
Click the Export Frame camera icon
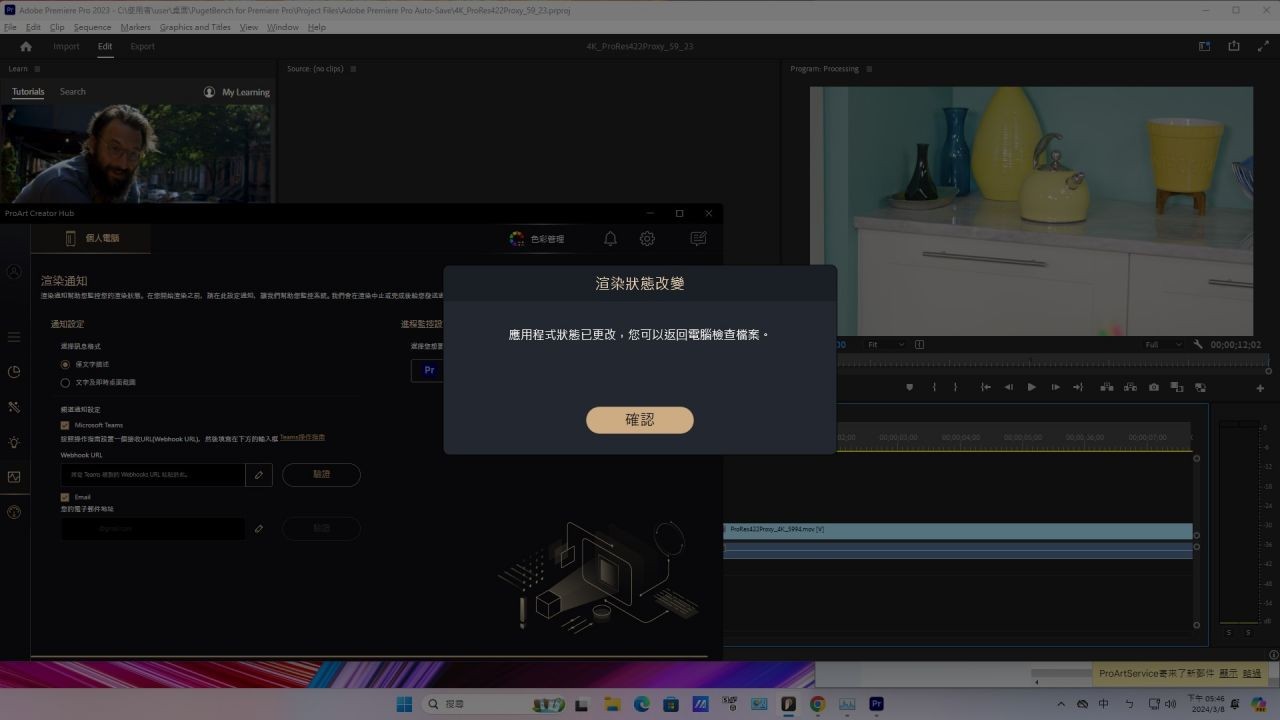[x=1154, y=387]
